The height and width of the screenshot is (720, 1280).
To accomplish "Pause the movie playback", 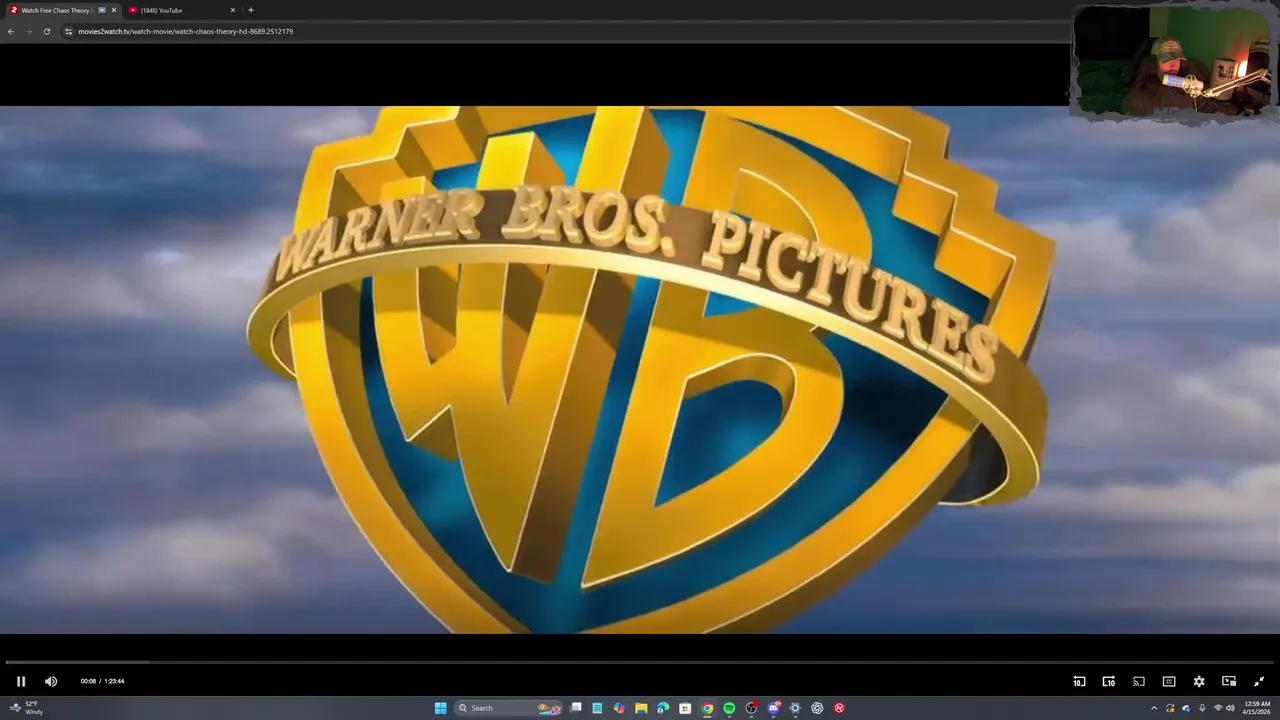I will 21,681.
